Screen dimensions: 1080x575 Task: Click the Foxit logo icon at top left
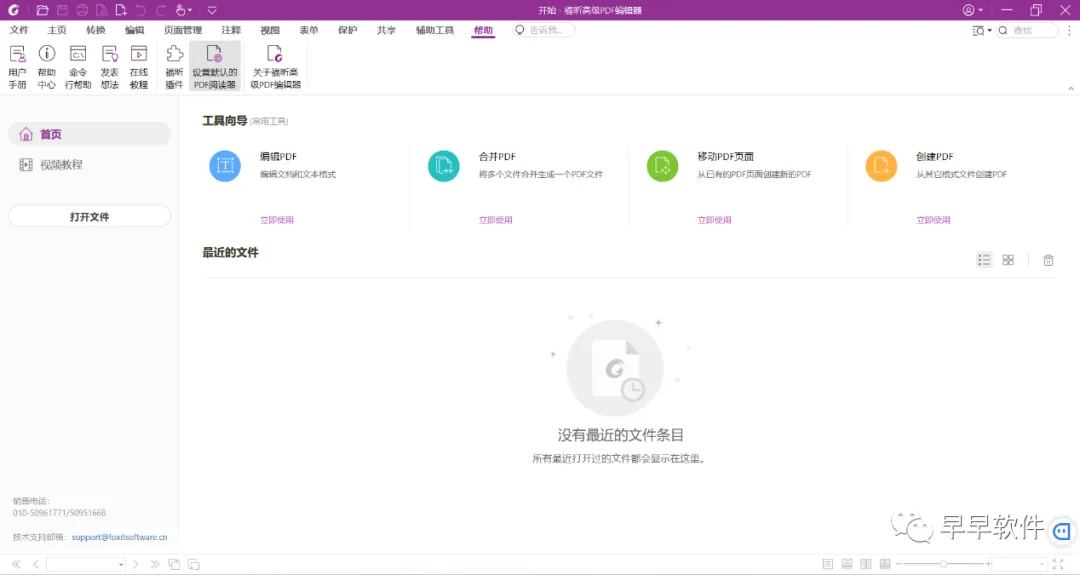(13, 10)
